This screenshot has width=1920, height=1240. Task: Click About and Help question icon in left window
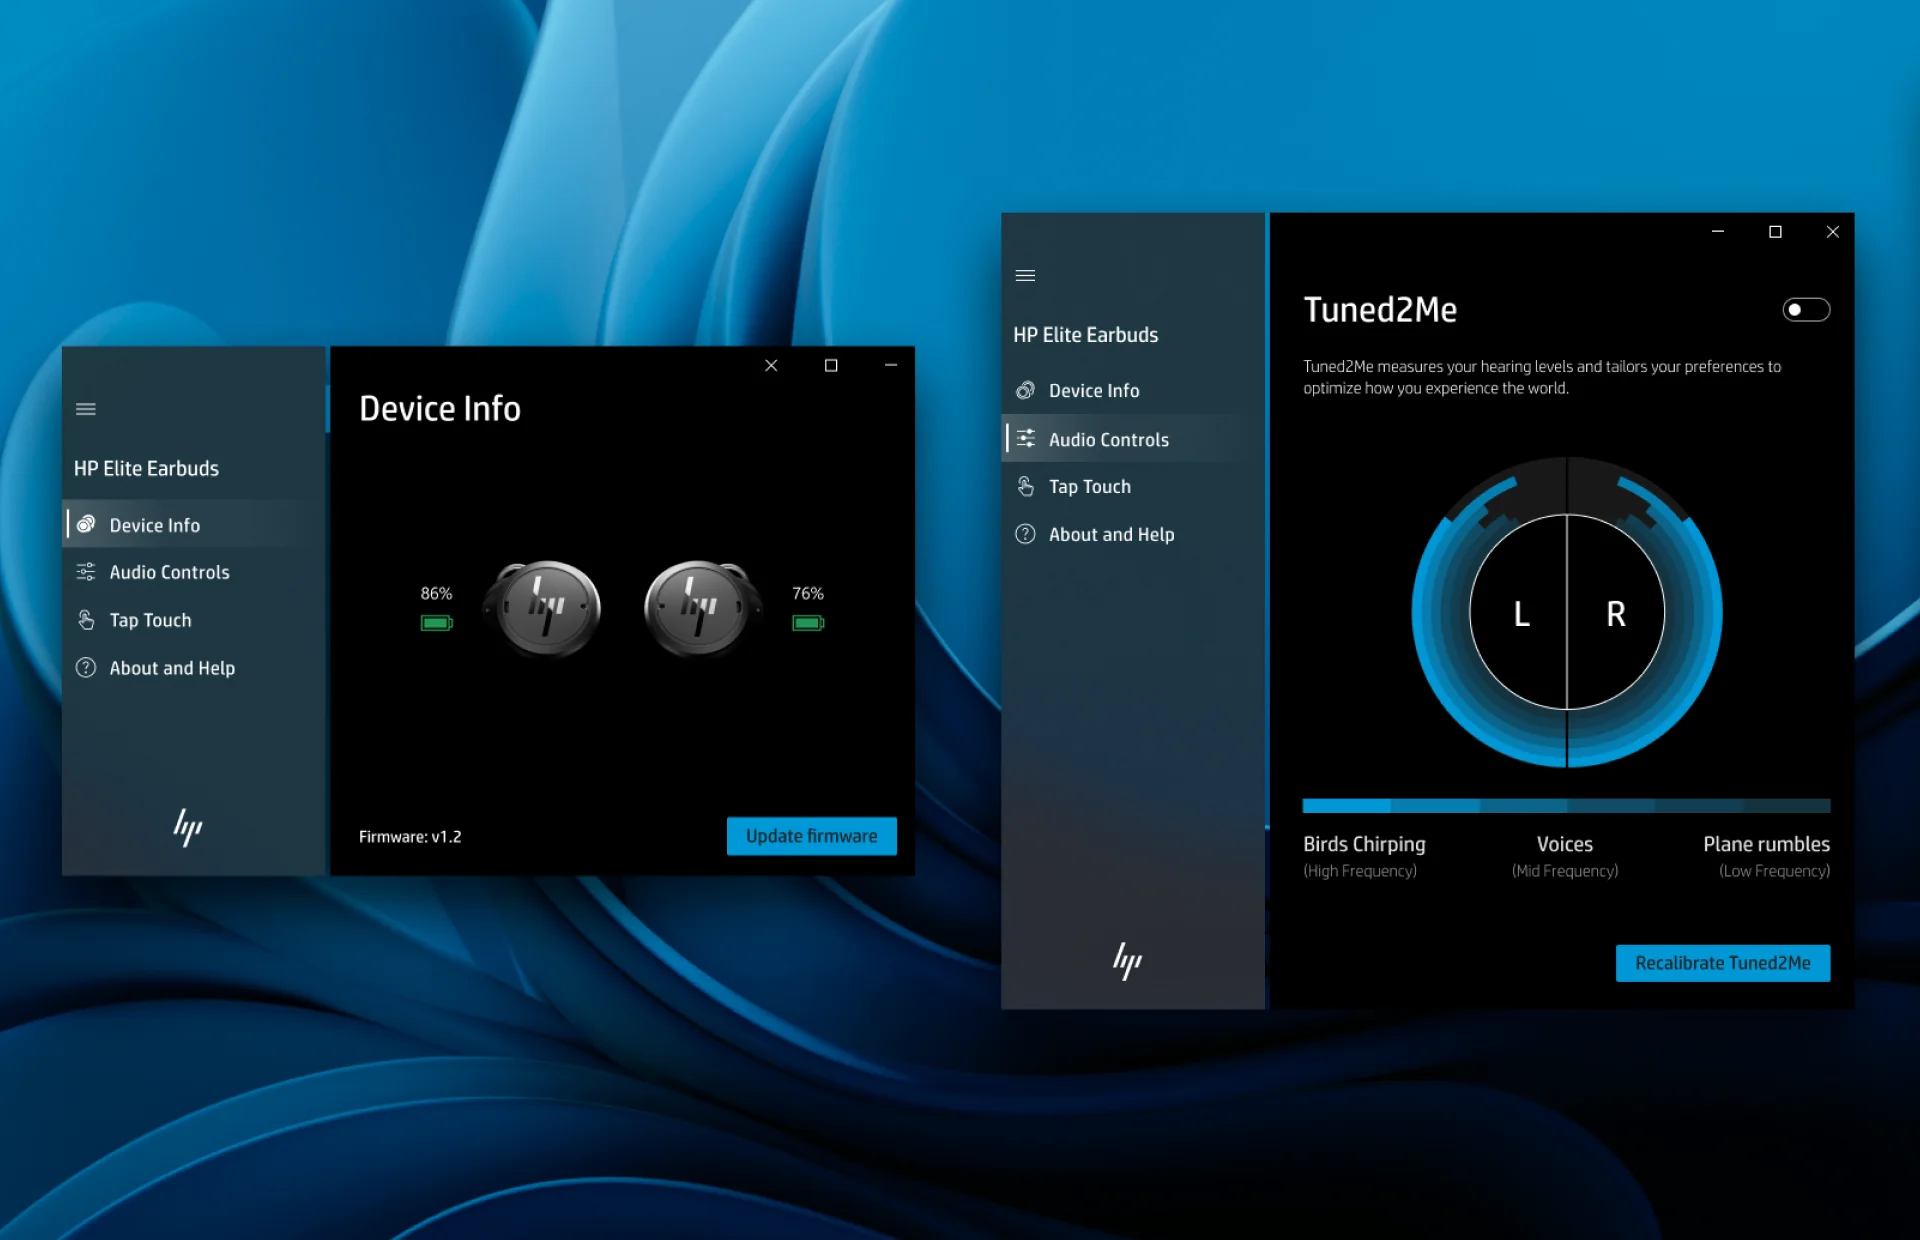[x=86, y=667]
